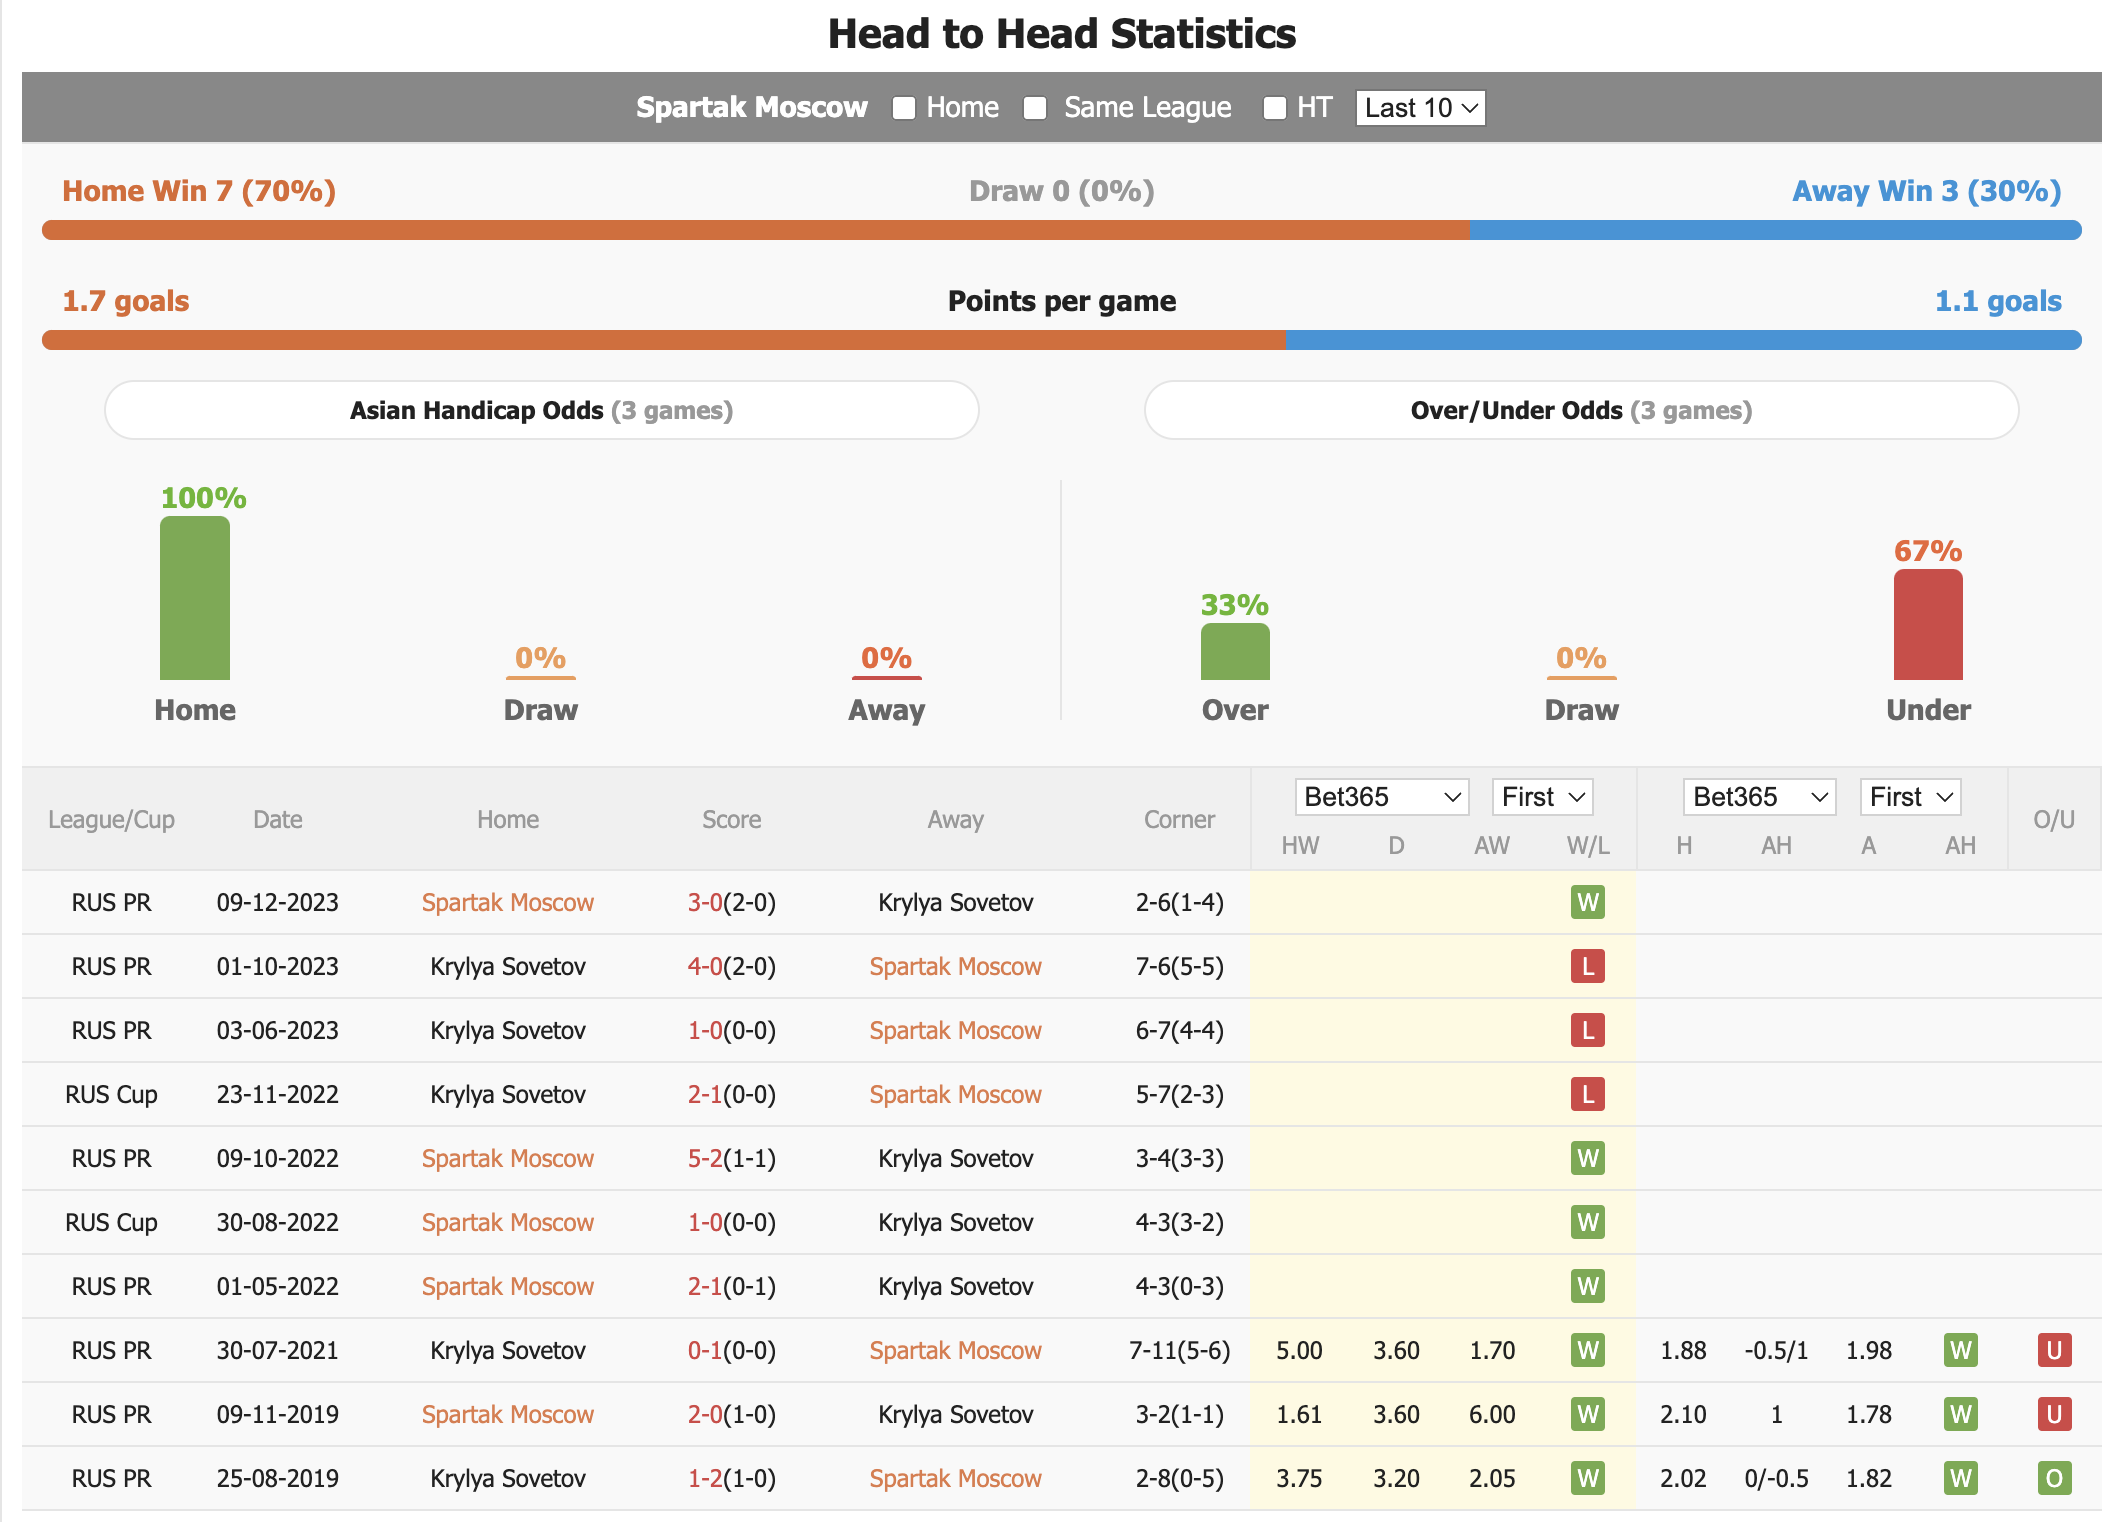The image size is (2122, 1522).
Task: Click the U over/under badge for 09-11-2019
Action: (x=2054, y=1414)
